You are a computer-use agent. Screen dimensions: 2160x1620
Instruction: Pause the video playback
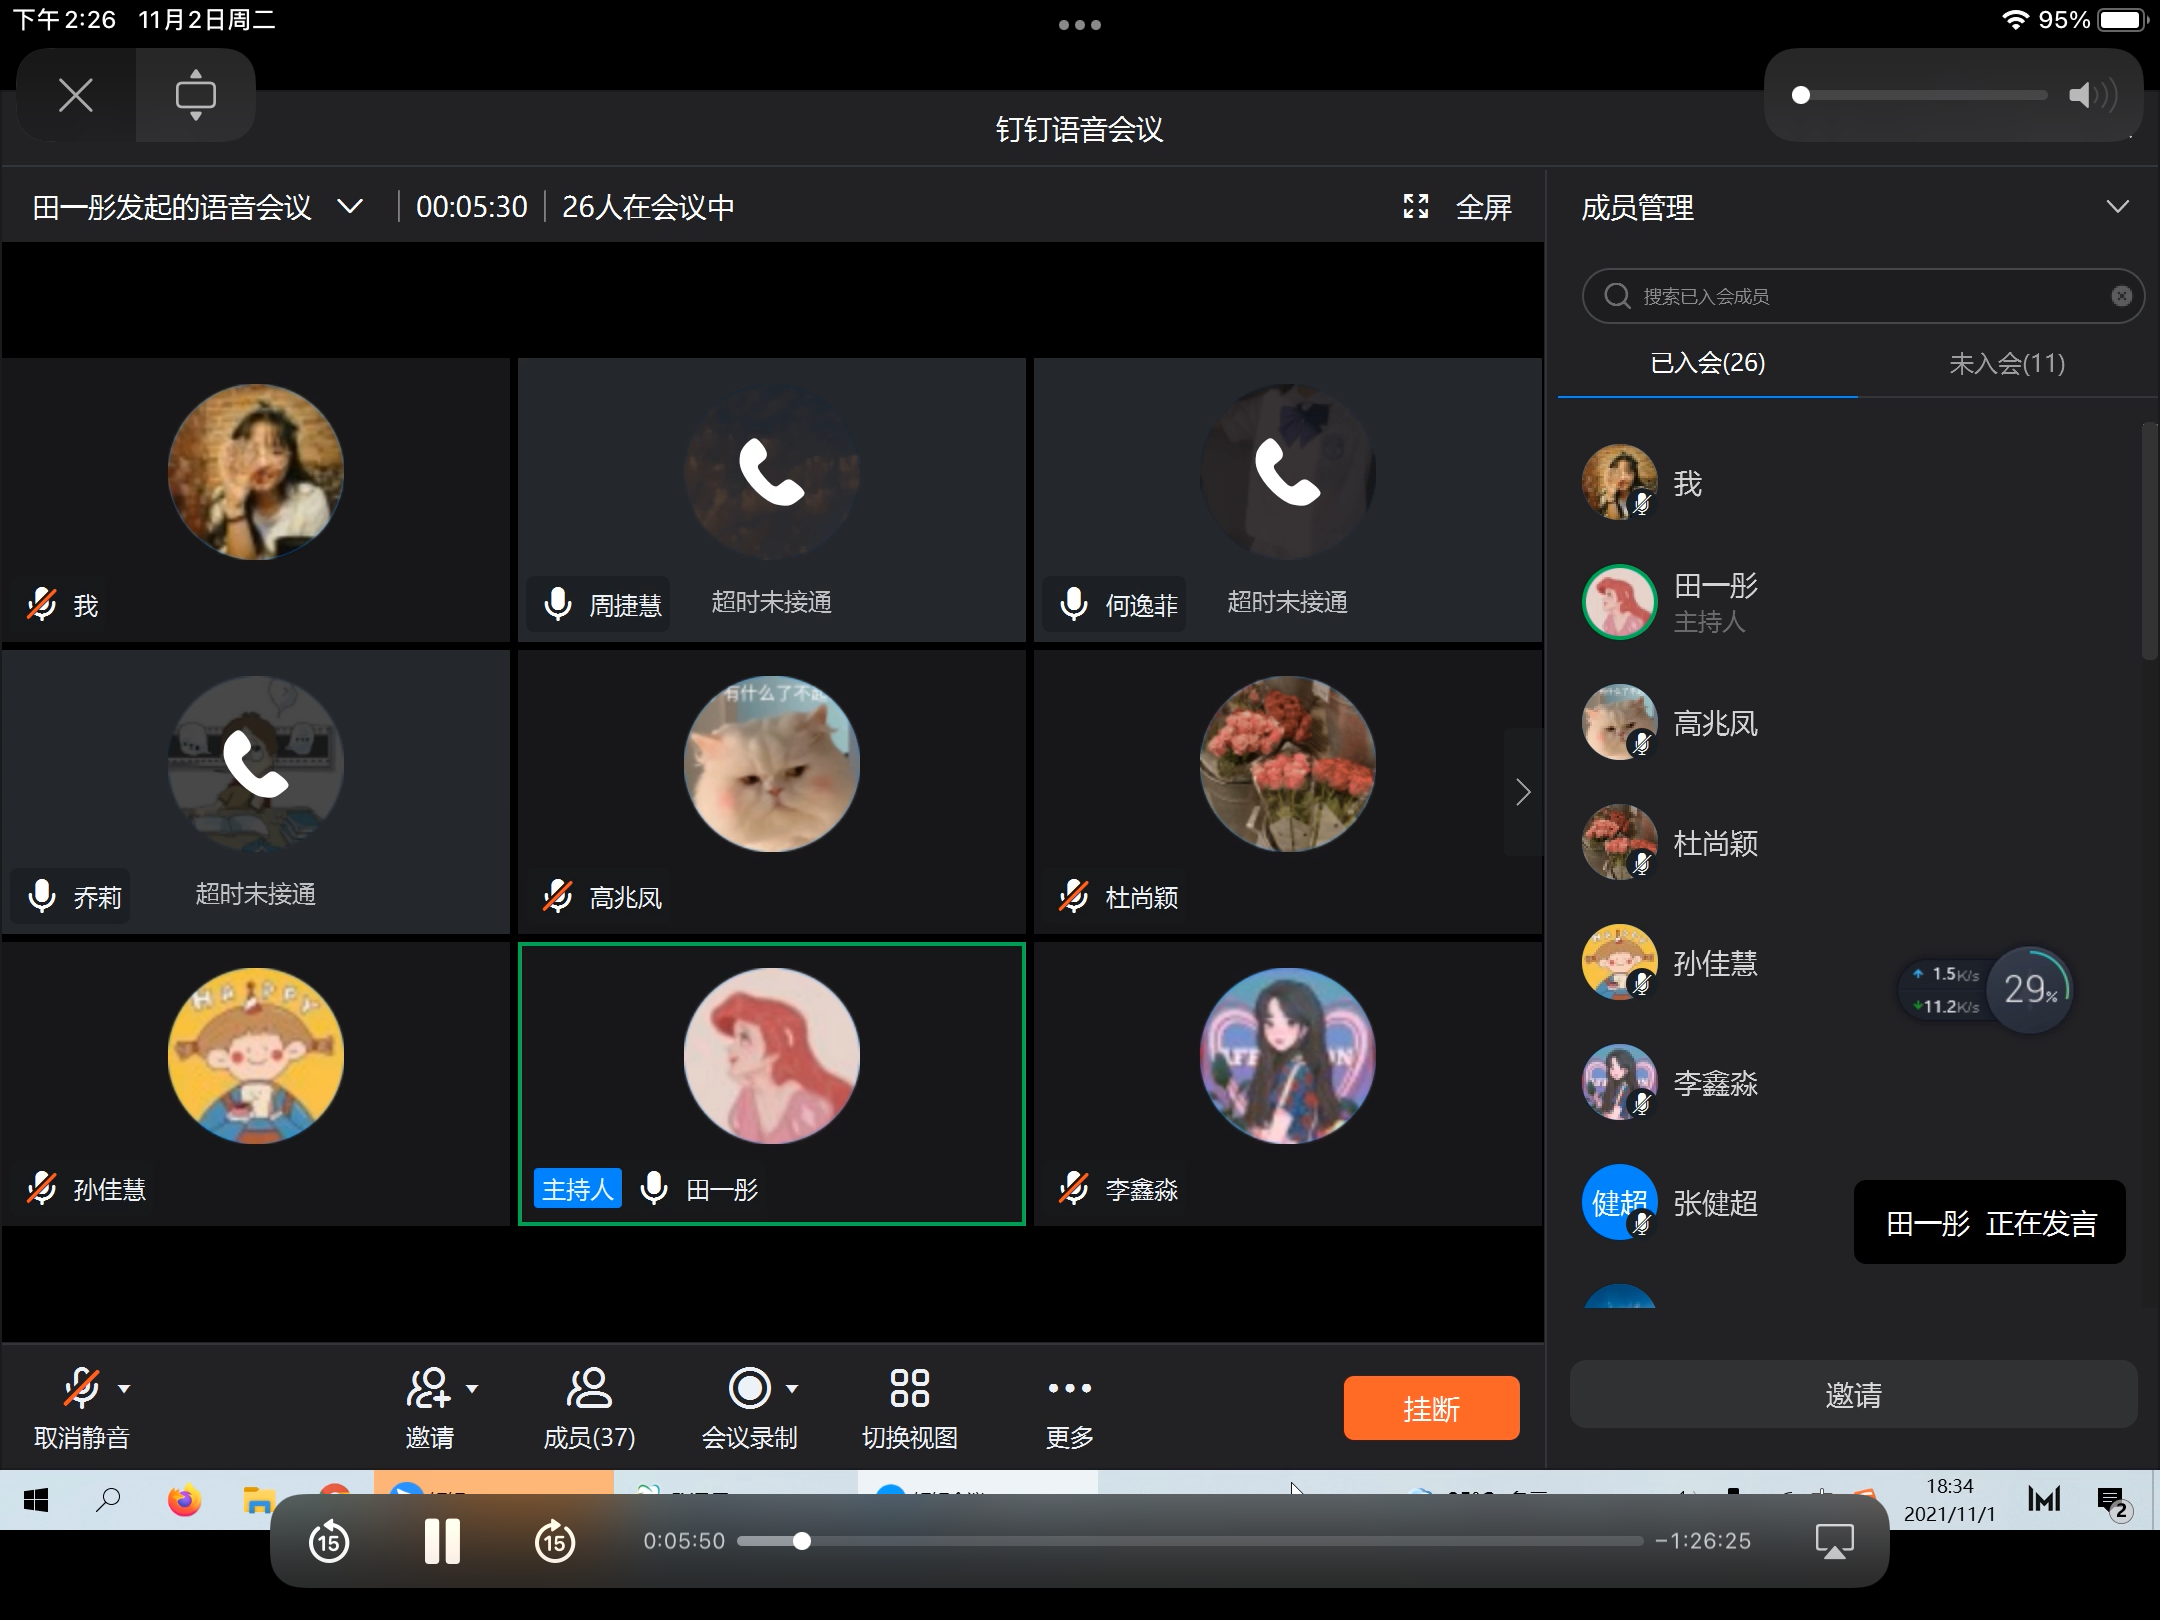[x=442, y=1541]
